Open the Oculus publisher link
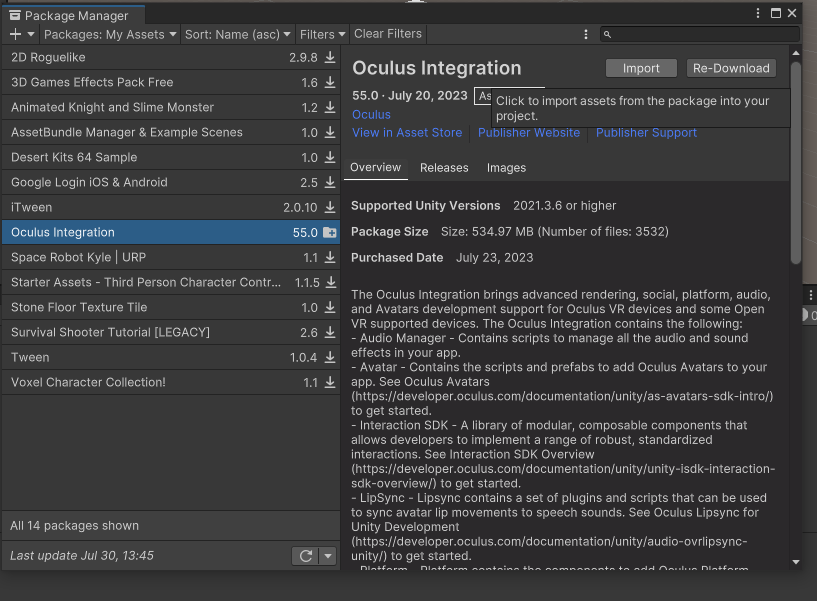Viewport: 817px width, 601px height. tap(371, 115)
